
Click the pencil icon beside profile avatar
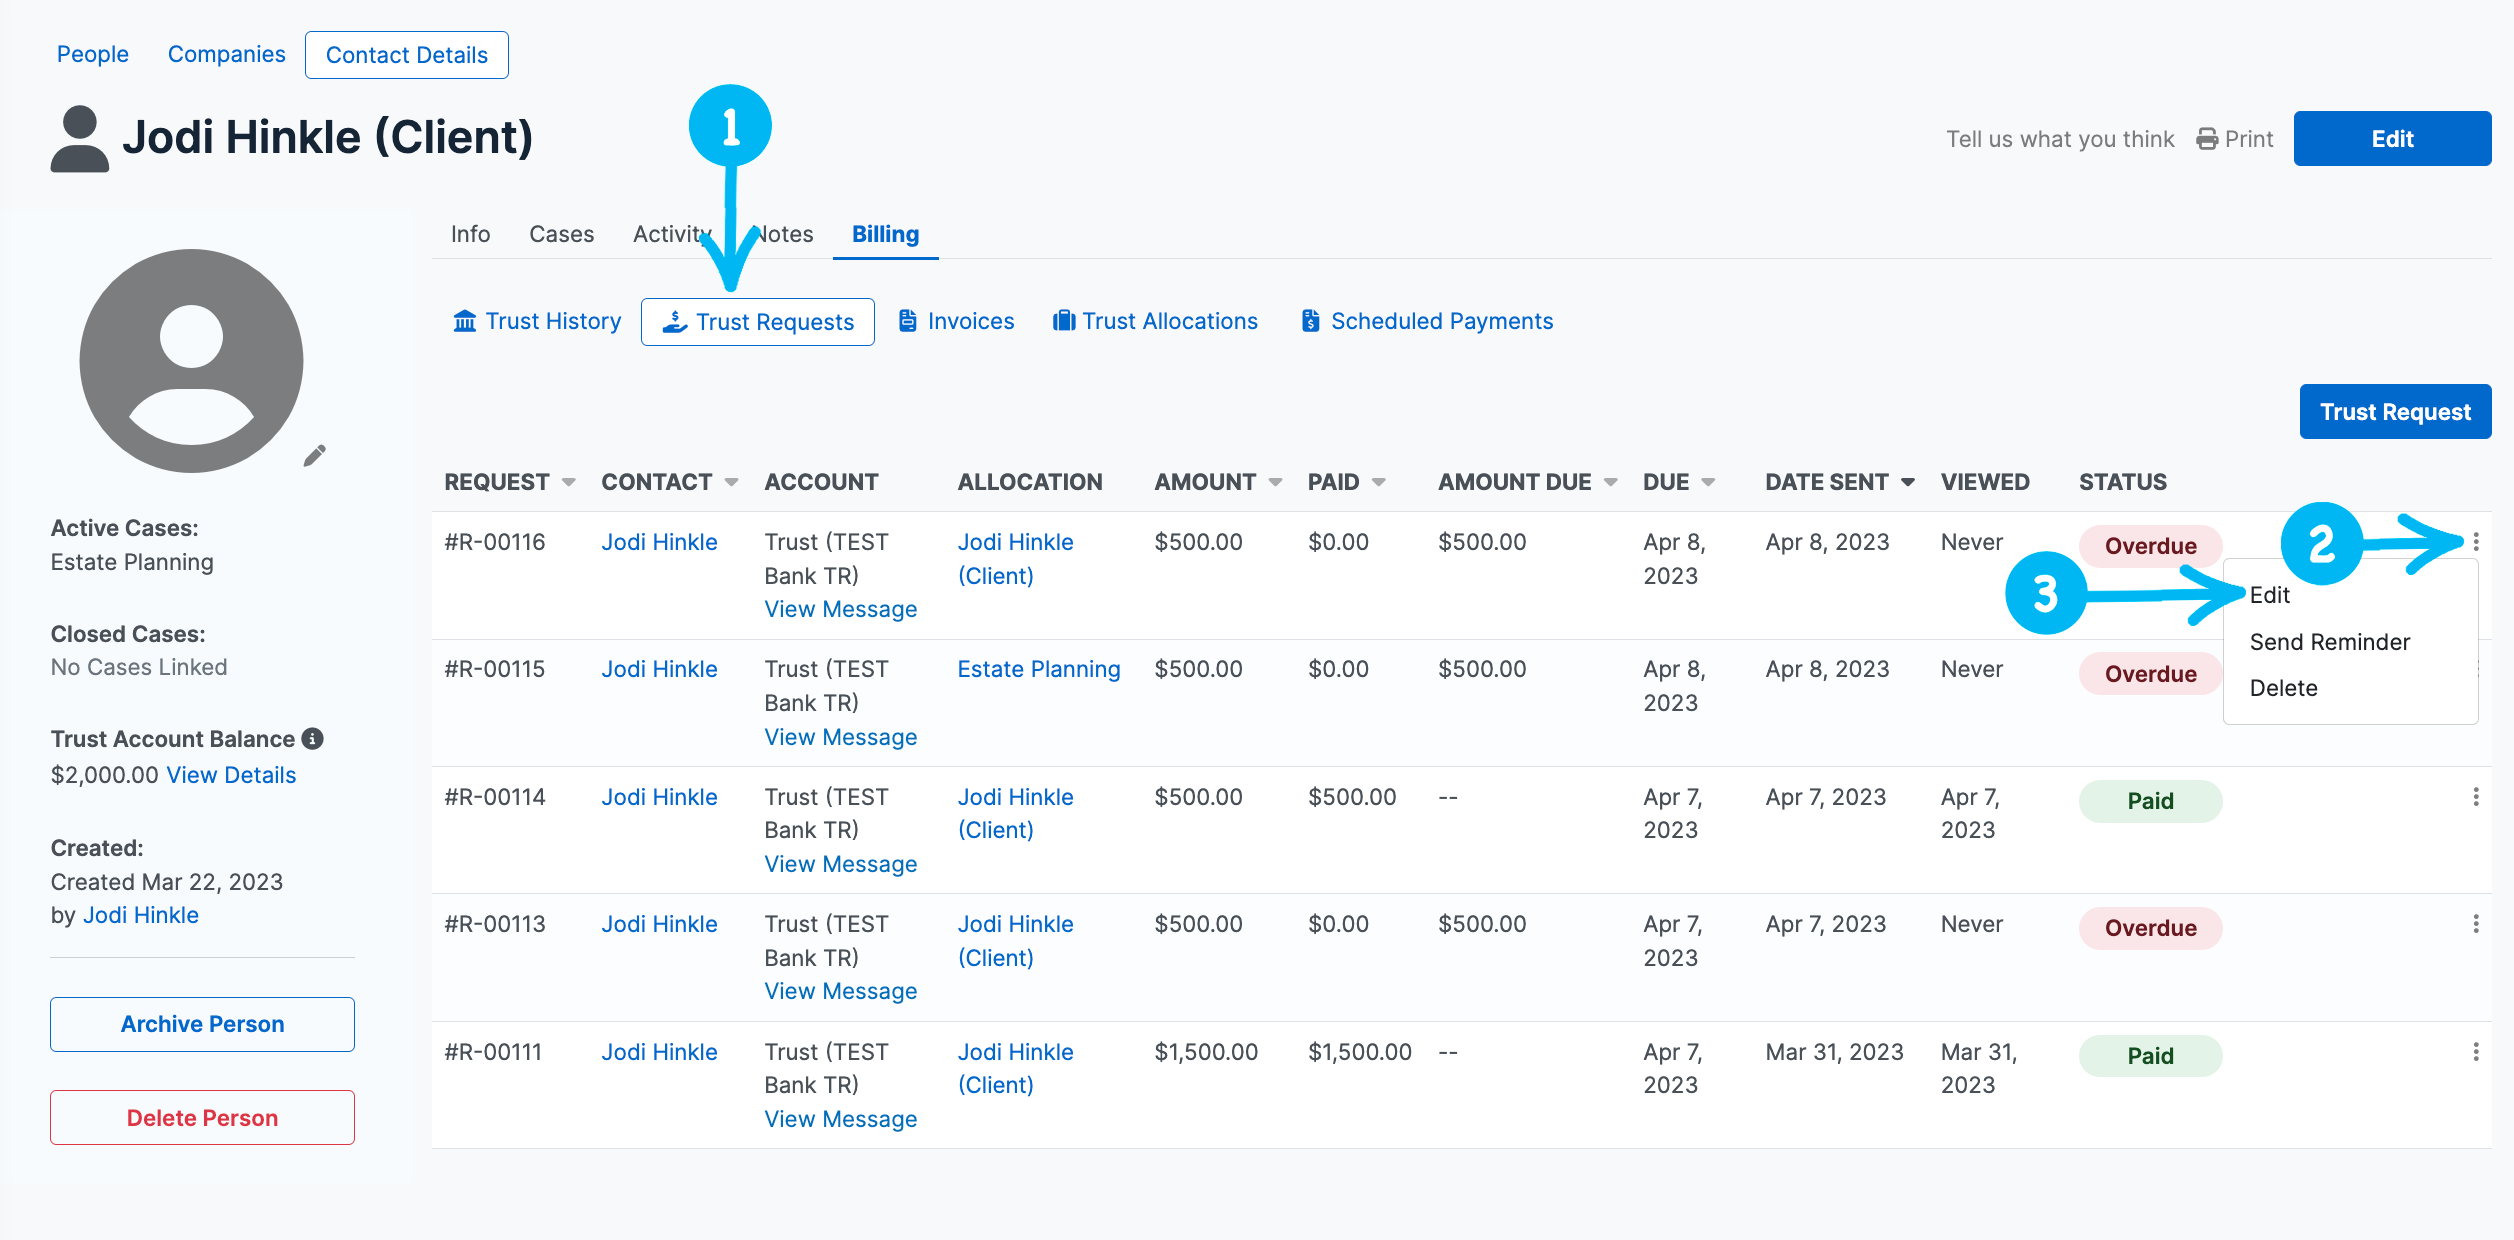pos(315,456)
